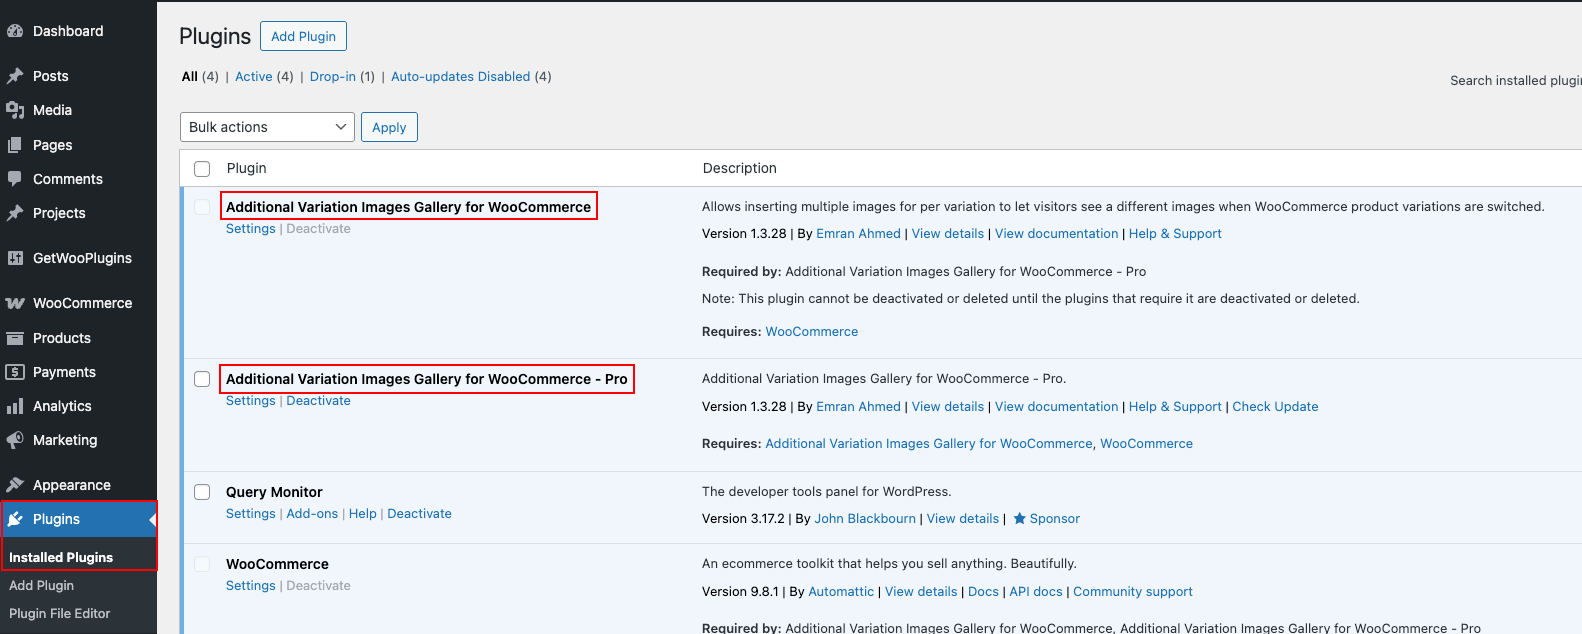
Task: Click Check Update for Pro plugin
Action: tap(1275, 406)
